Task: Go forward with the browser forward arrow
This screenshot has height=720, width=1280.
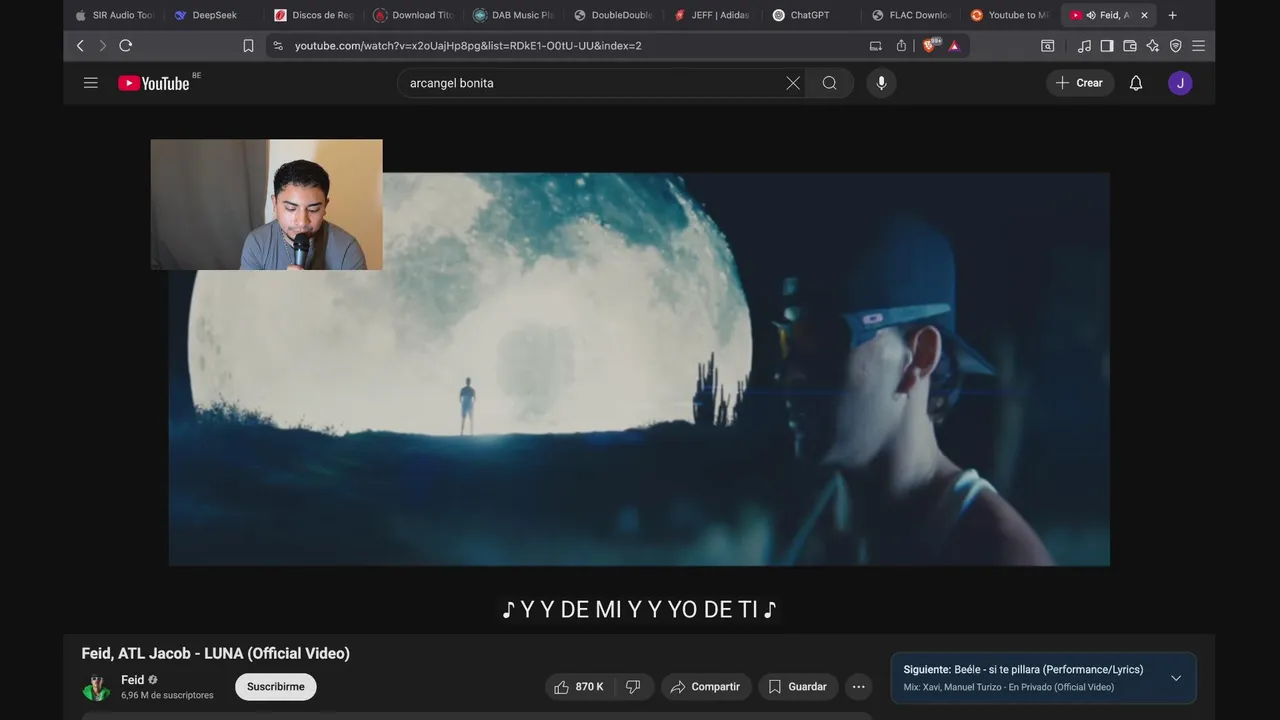Action: (x=102, y=45)
